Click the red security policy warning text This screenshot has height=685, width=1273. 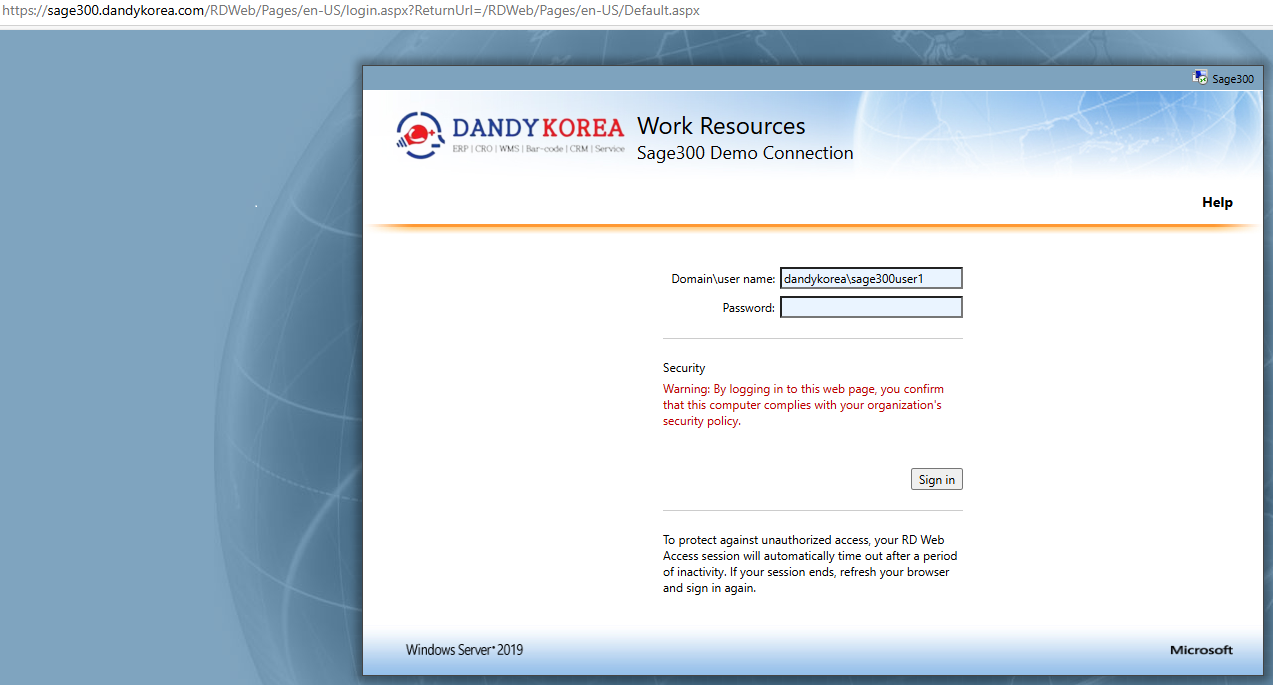(x=803, y=405)
